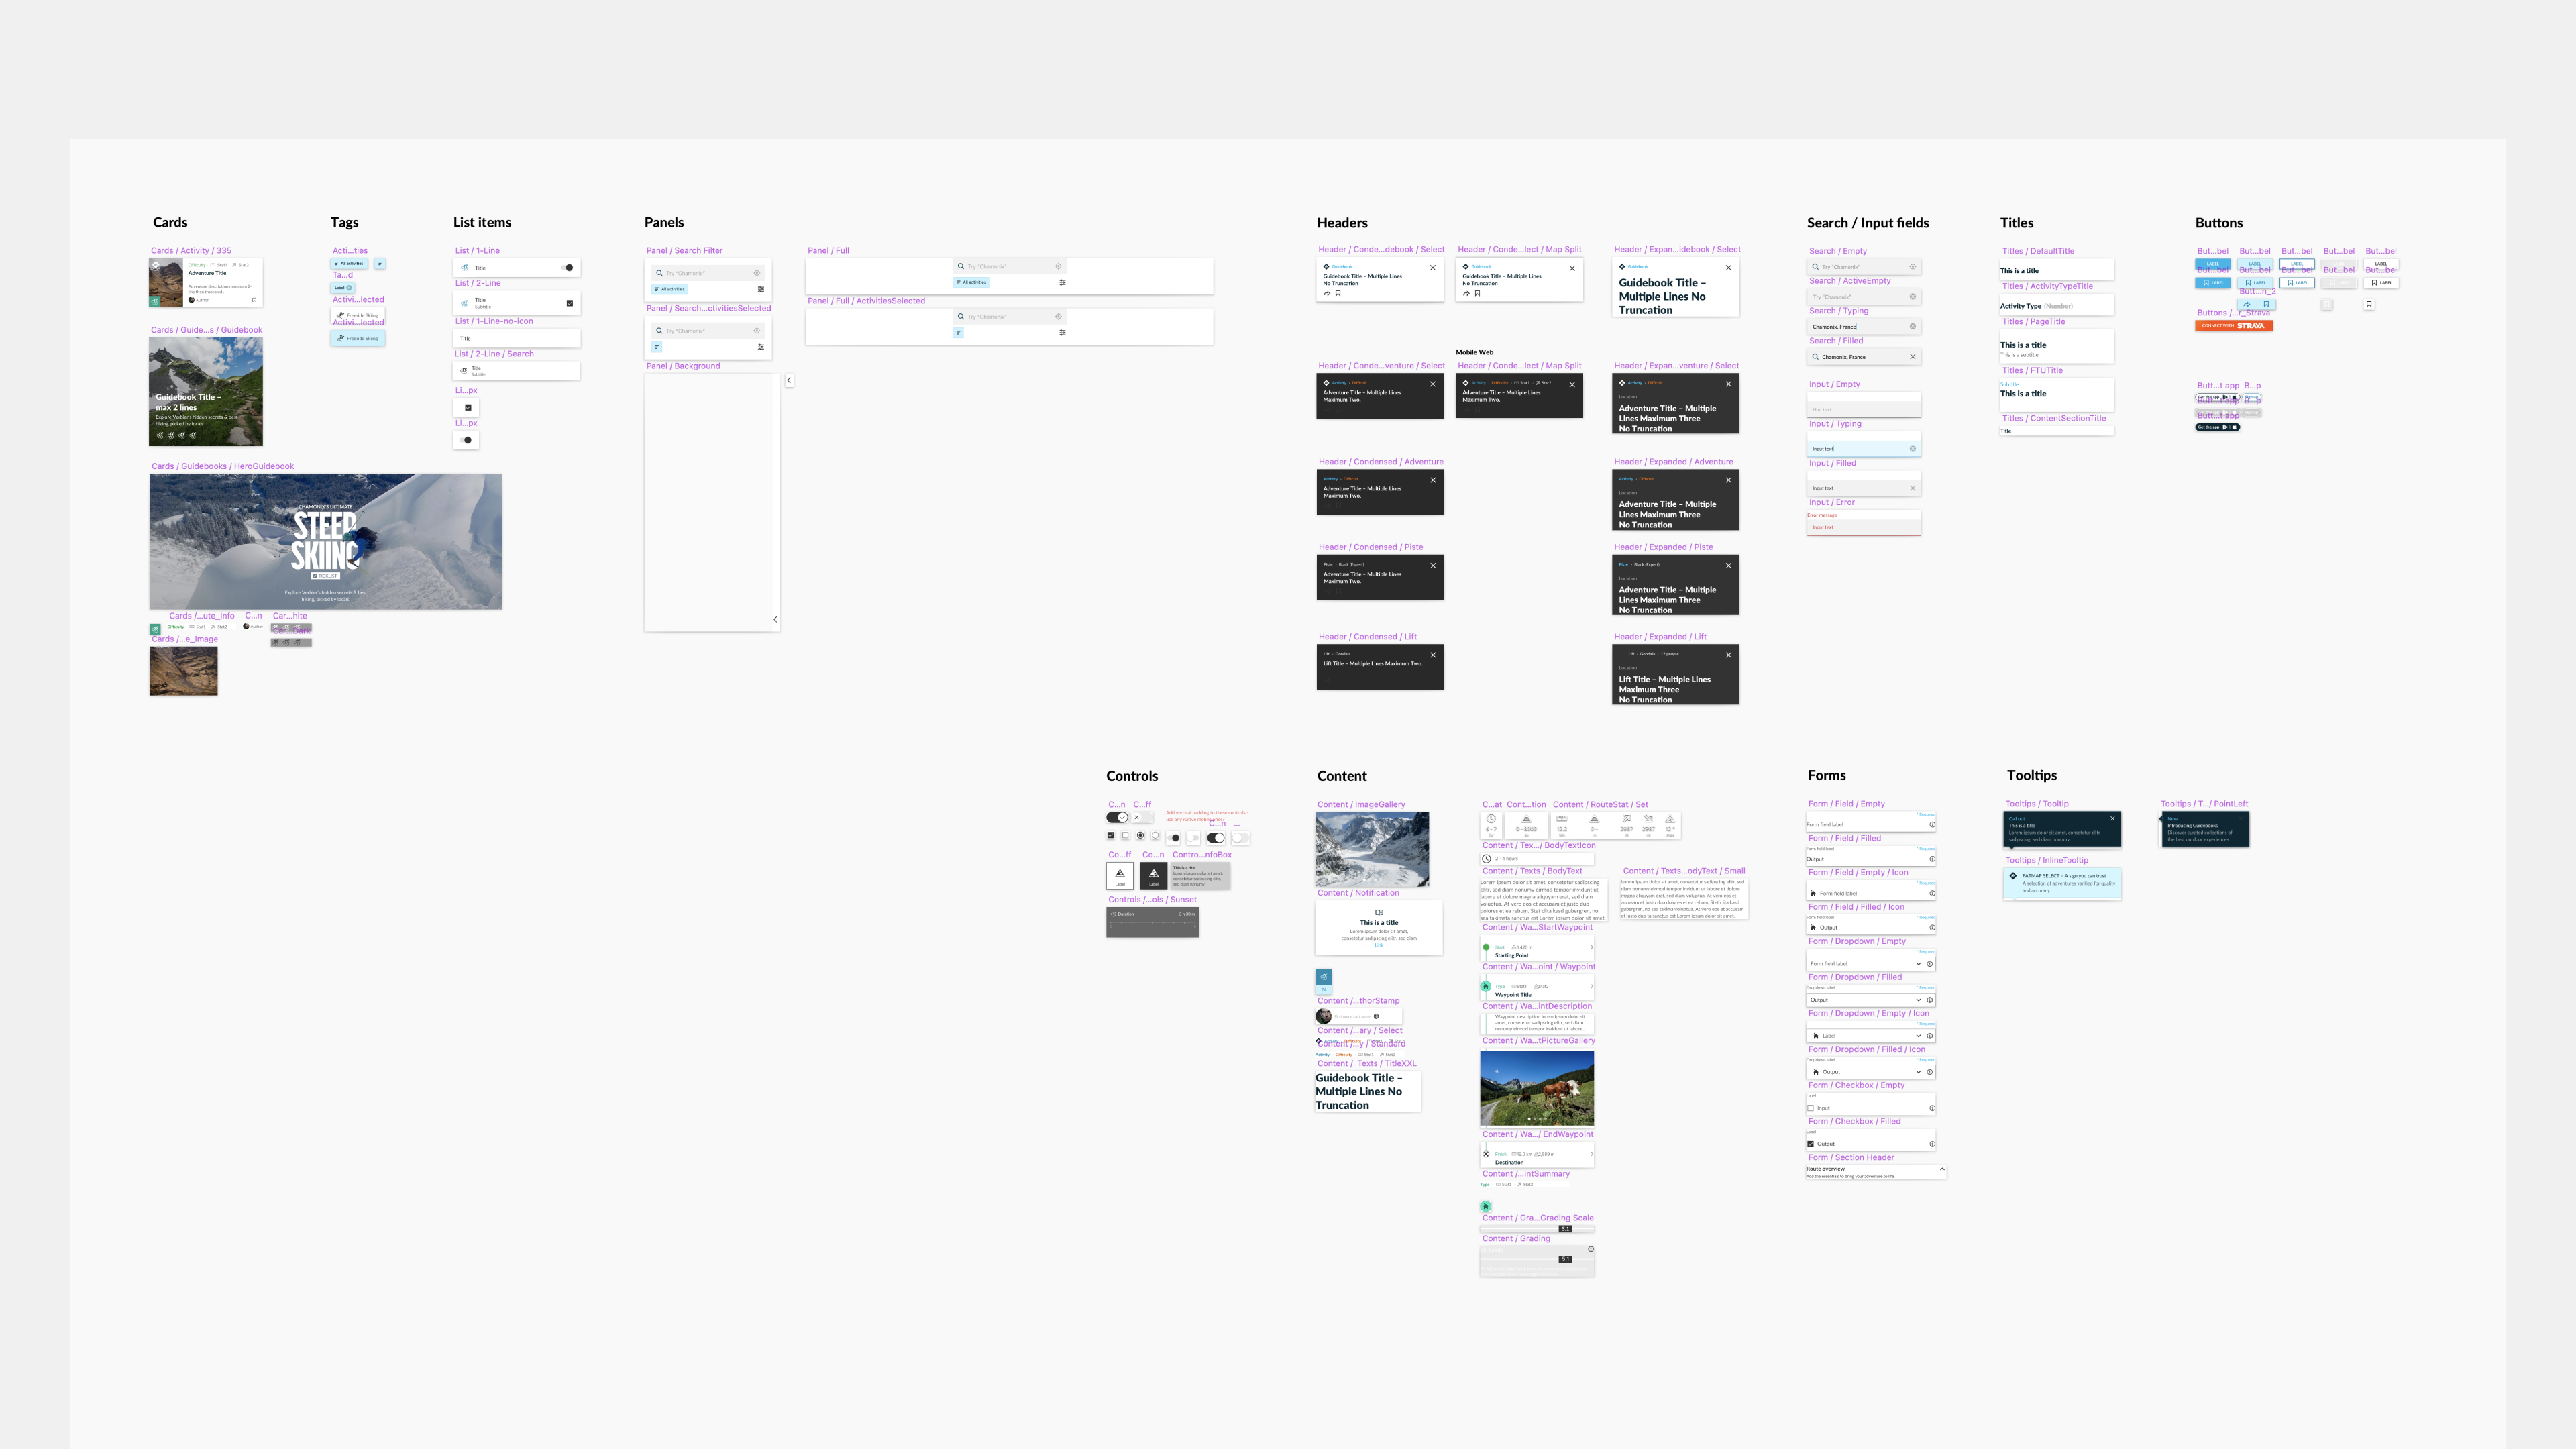Open Form / Dropdown / Filled / Icon Output chevron
The height and width of the screenshot is (1449, 2576).
coord(1918,1072)
